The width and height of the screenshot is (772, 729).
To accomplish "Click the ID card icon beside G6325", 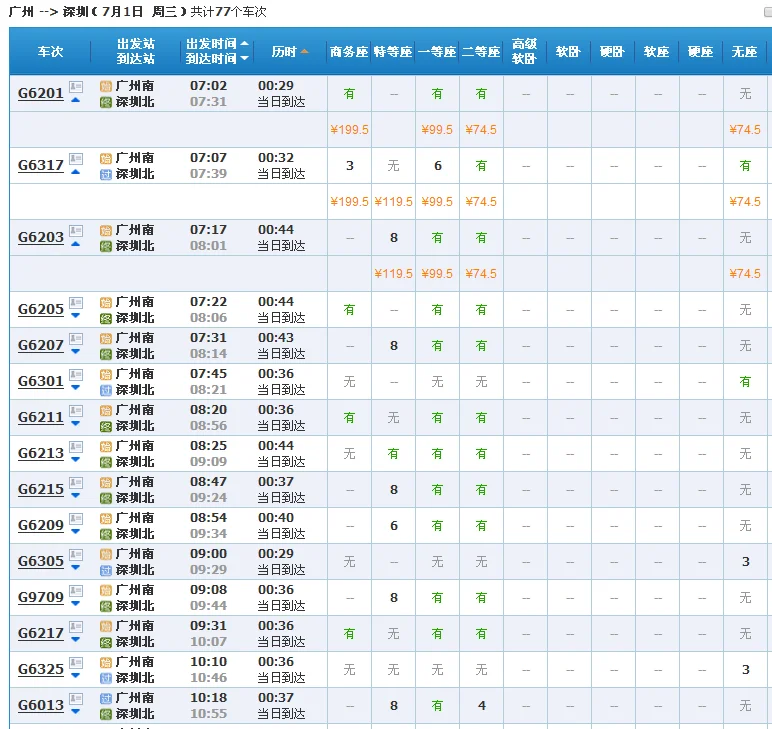I will [76, 663].
